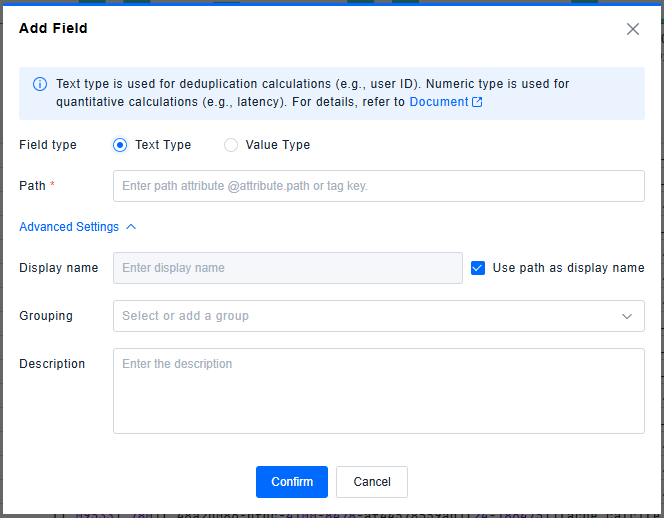Cancel adding the field

click(371, 482)
